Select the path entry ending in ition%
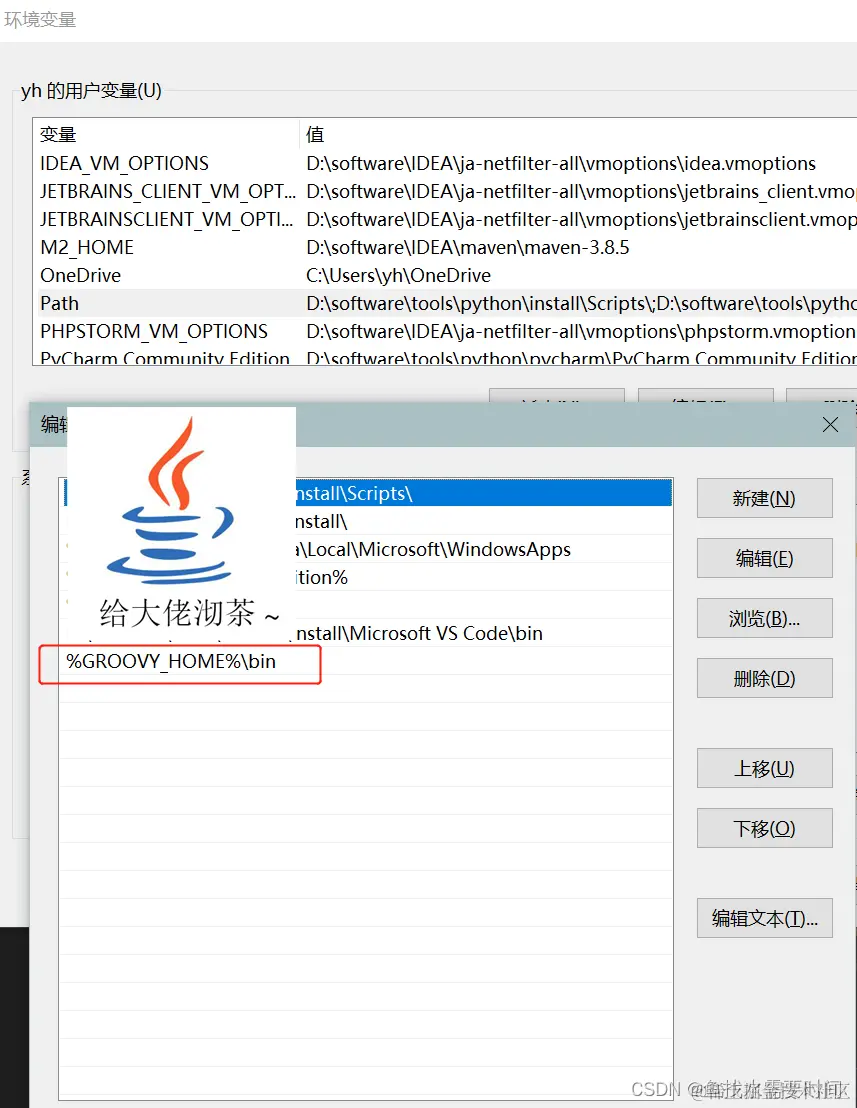 pyautogui.click(x=365, y=577)
